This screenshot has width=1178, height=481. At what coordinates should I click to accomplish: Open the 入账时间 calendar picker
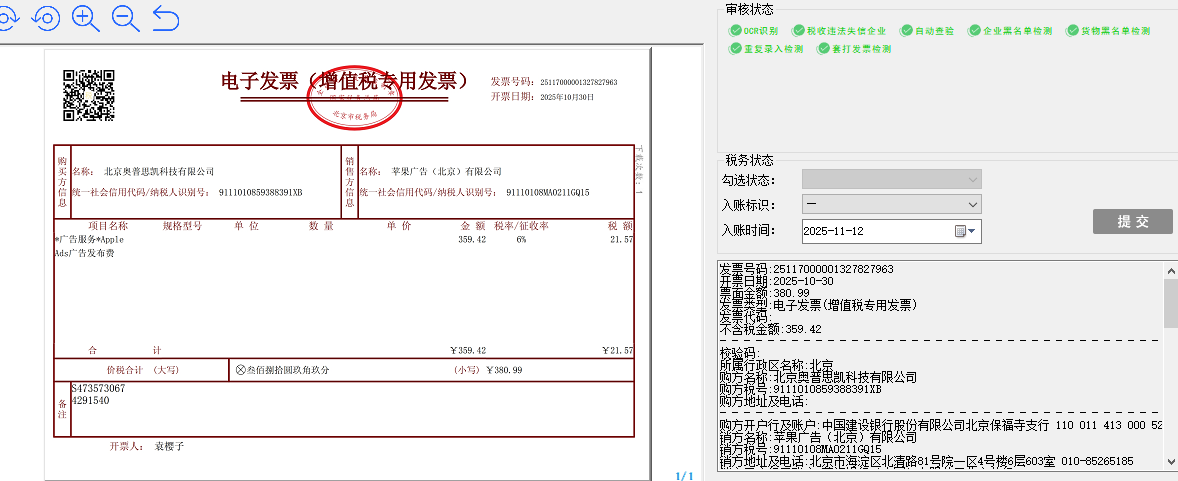966,232
